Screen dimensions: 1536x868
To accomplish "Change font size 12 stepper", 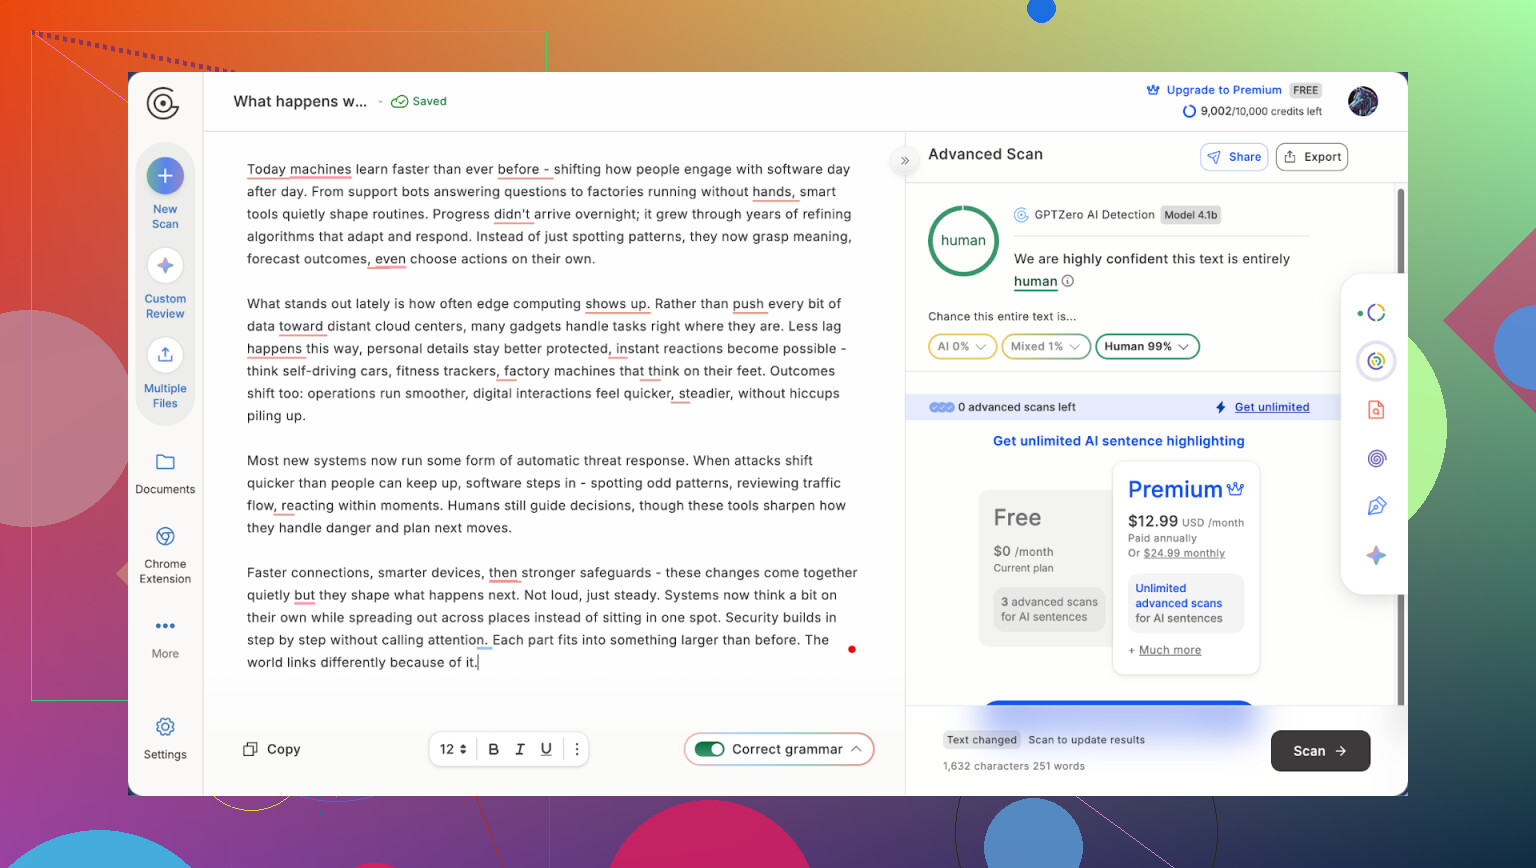I will pyautogui.click(x=453, y=749).
